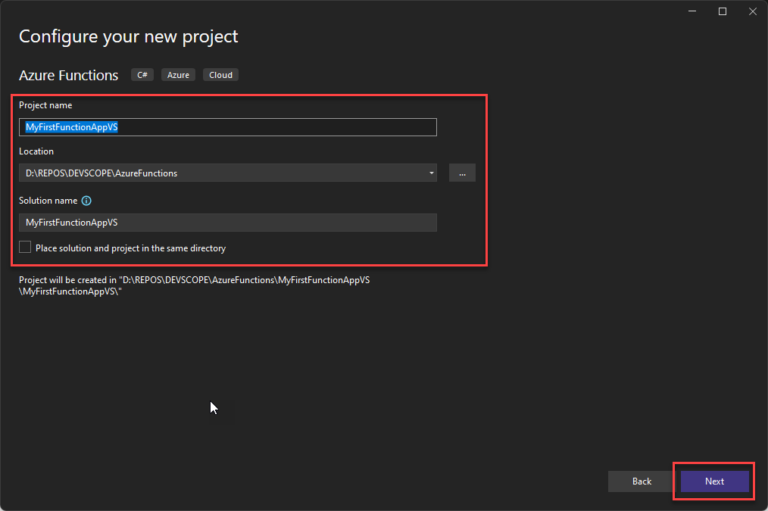Open the folder browse ellipsis button
This screenshot has width=768, height=511.
461,173
